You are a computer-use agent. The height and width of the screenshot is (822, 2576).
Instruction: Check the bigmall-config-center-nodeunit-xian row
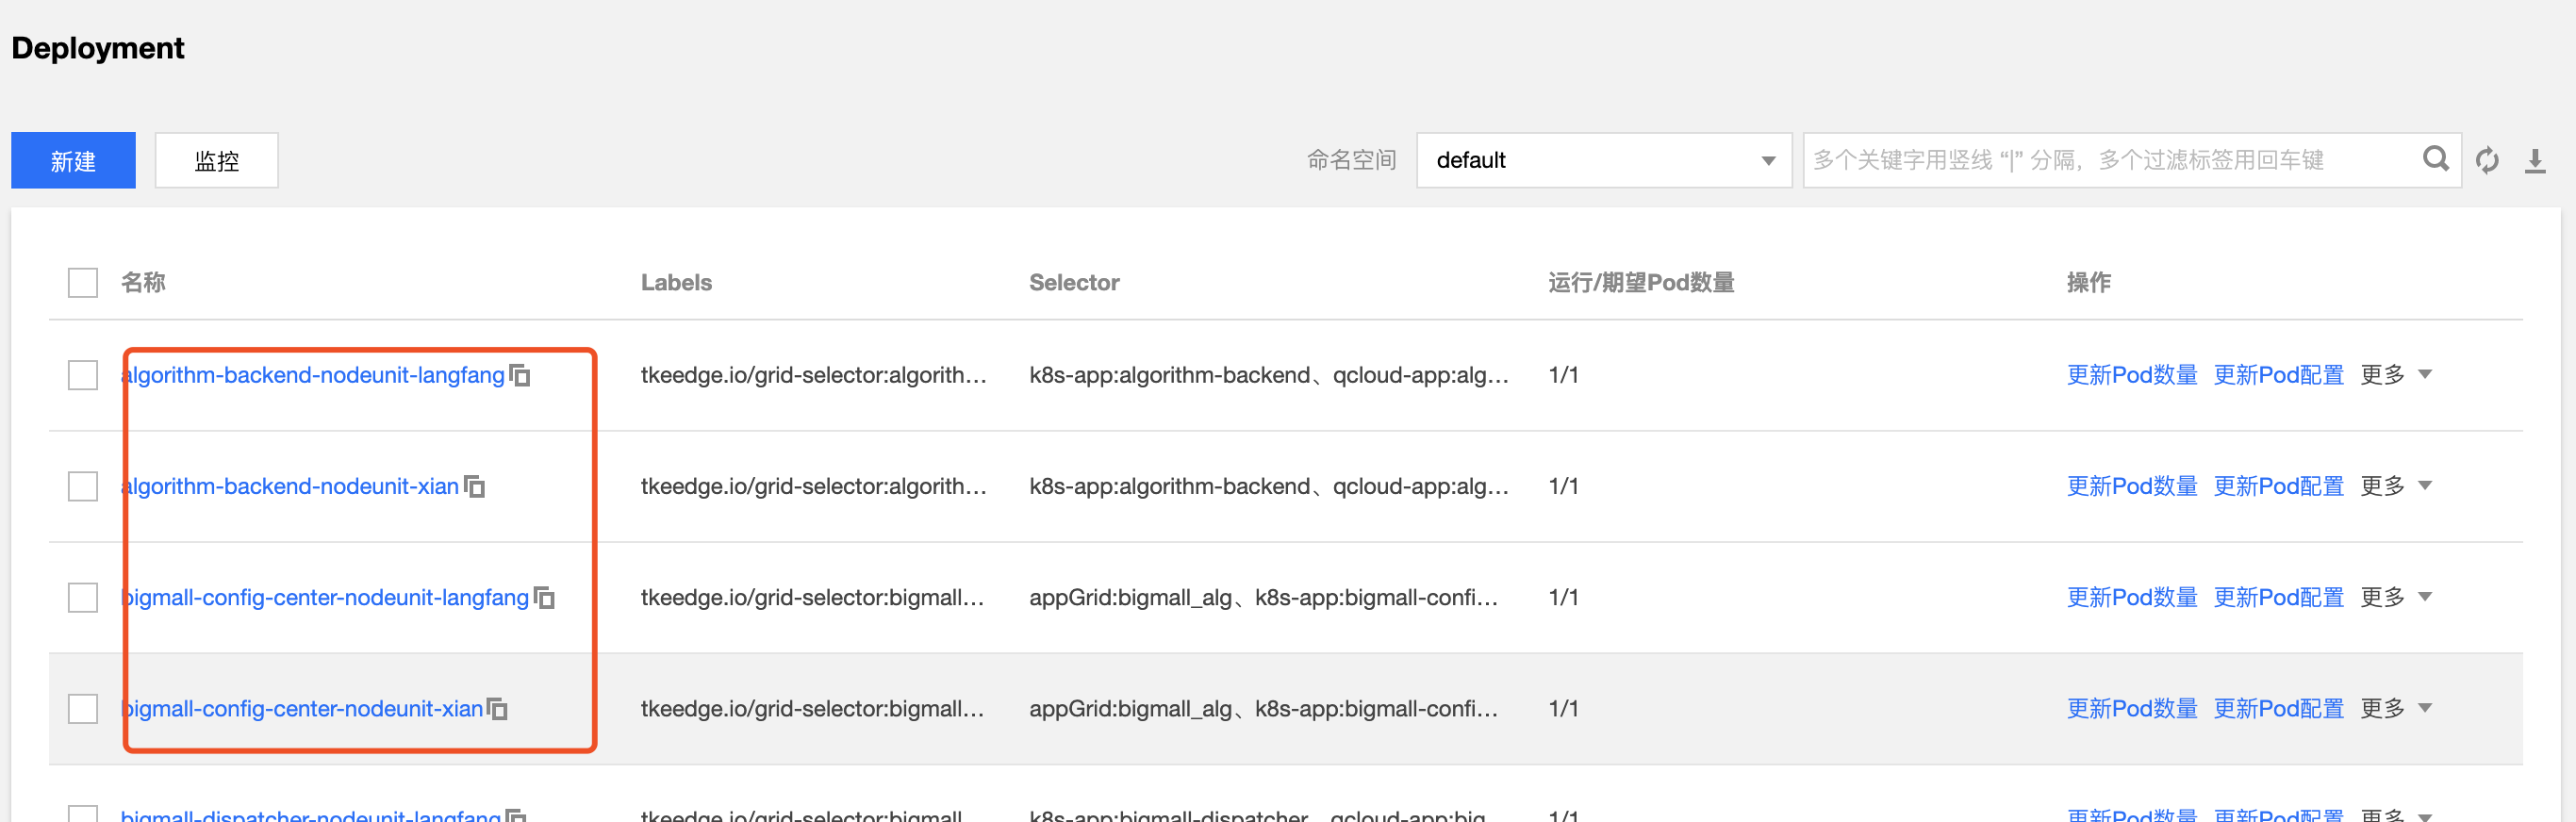[83, 708]
